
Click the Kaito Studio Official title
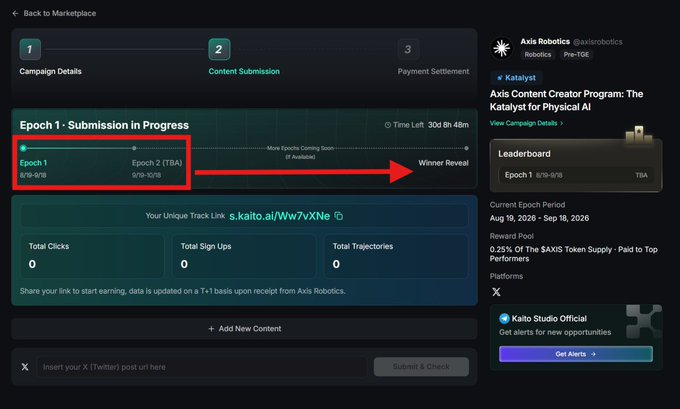(x=549, y=318)
